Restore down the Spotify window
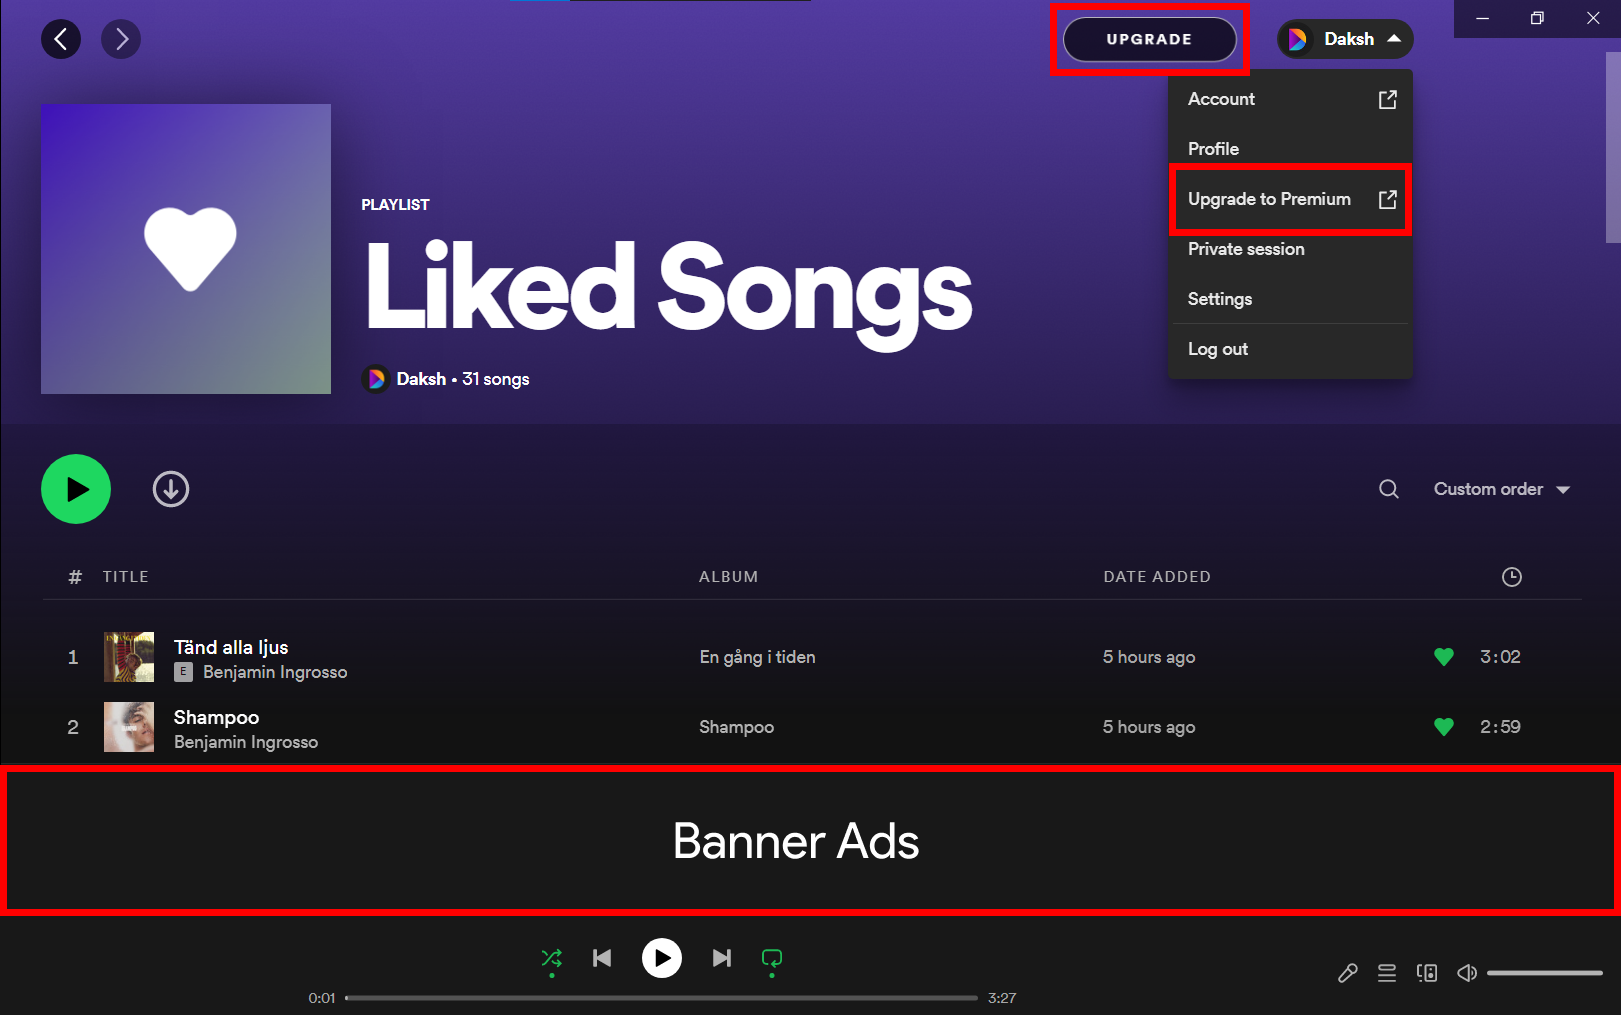This screenshot has height=1015, width=1621. coord(1537,19)
